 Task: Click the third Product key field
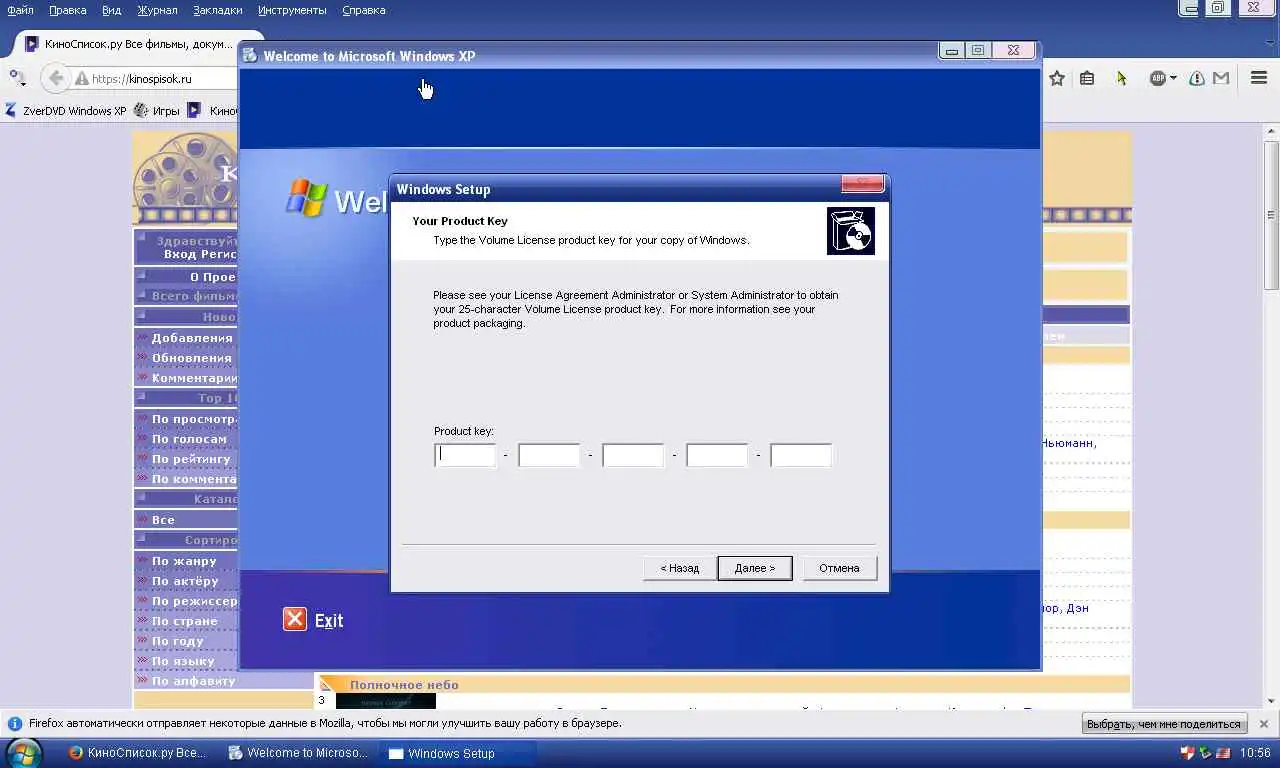(633, 455)
